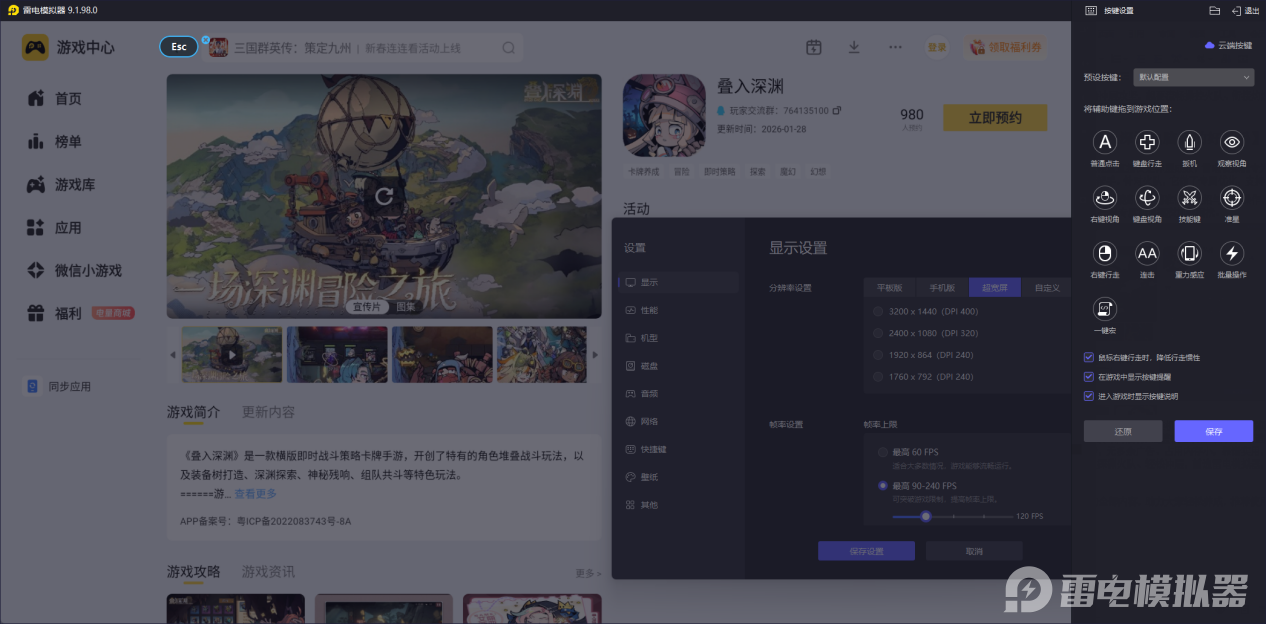The height and width of the screenshot is (624, 1266).
Task: Open 同步应用 sync apps
Action: tap(59, 386)
